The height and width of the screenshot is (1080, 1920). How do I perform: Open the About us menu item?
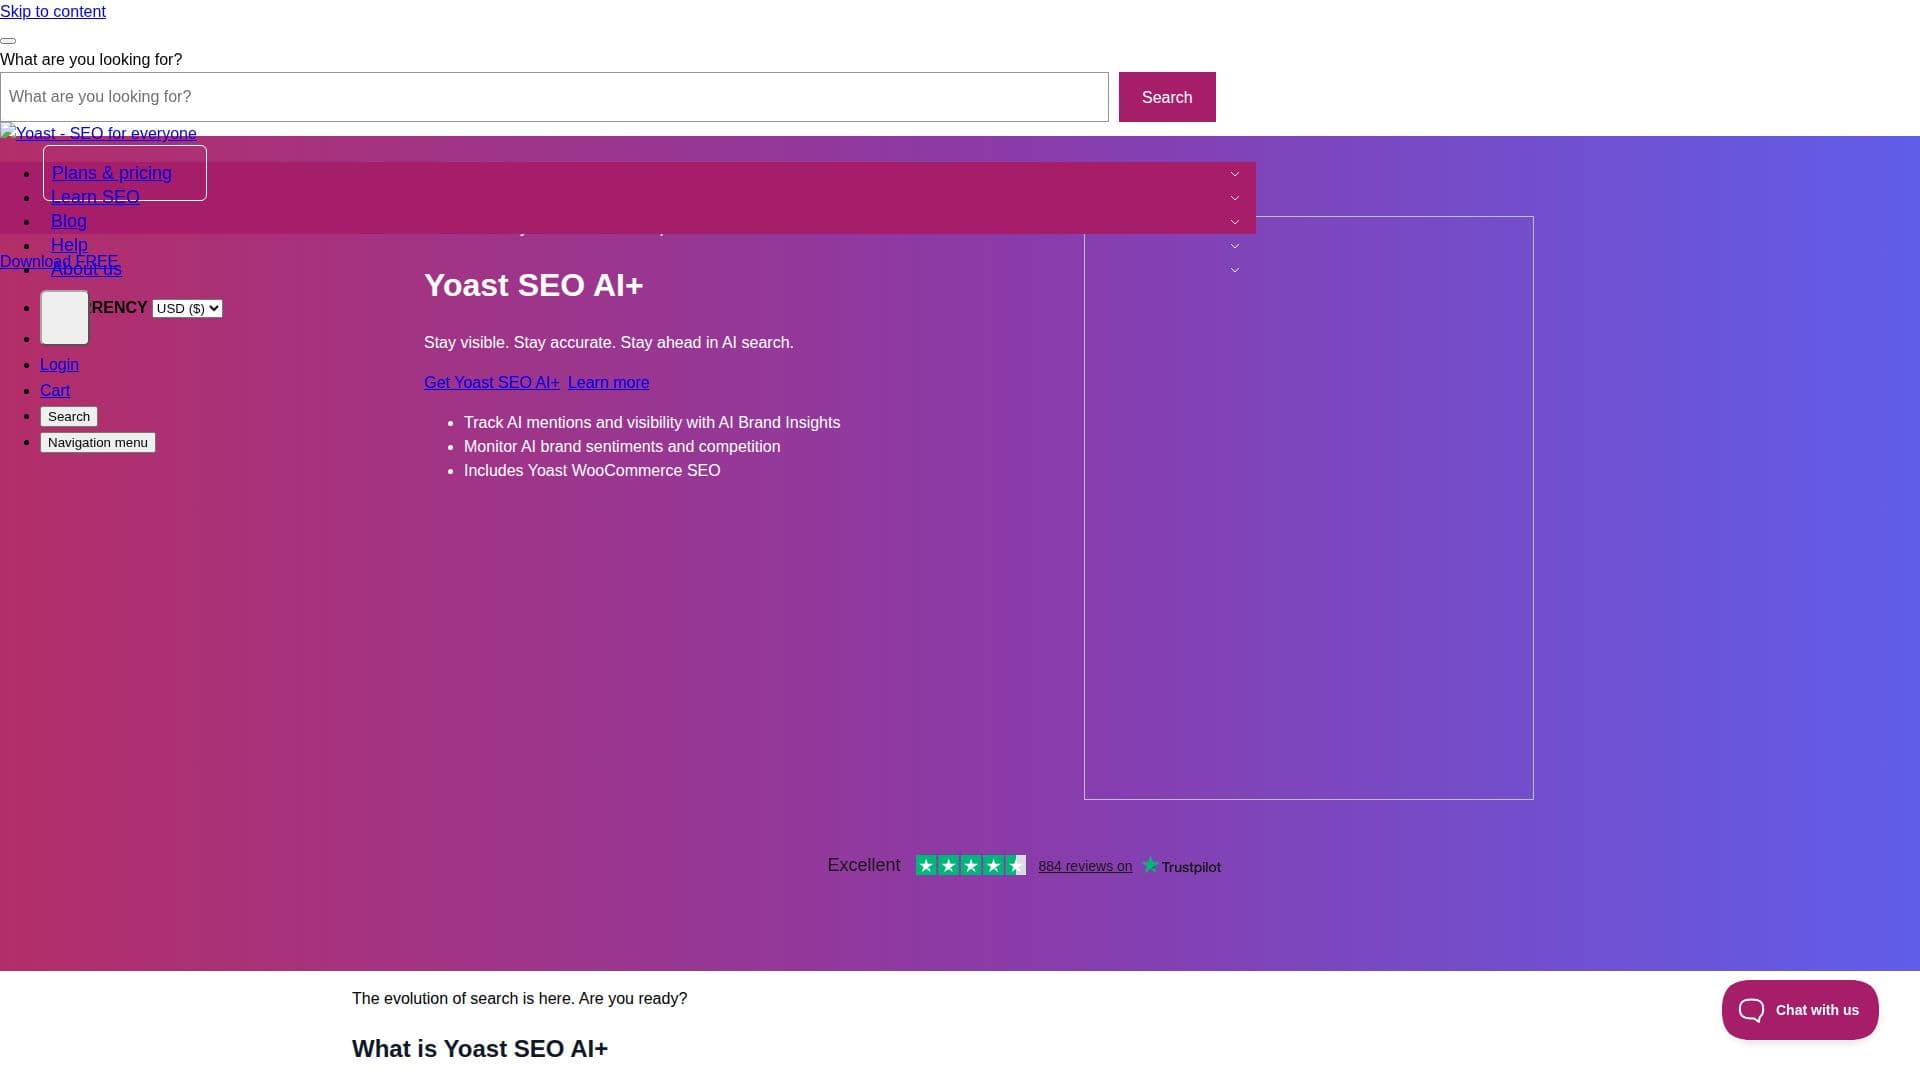(86, 269)
